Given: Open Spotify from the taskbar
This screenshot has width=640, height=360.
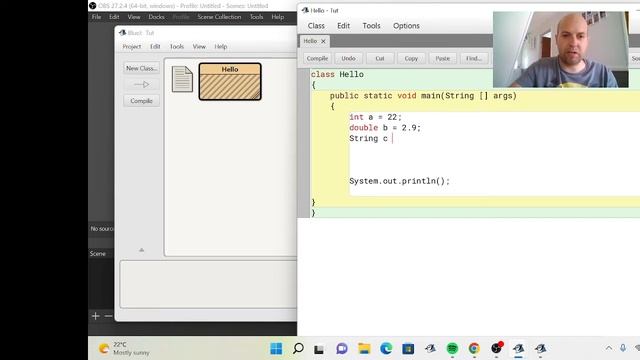Looking at the screenshot, I should (452, 349).
